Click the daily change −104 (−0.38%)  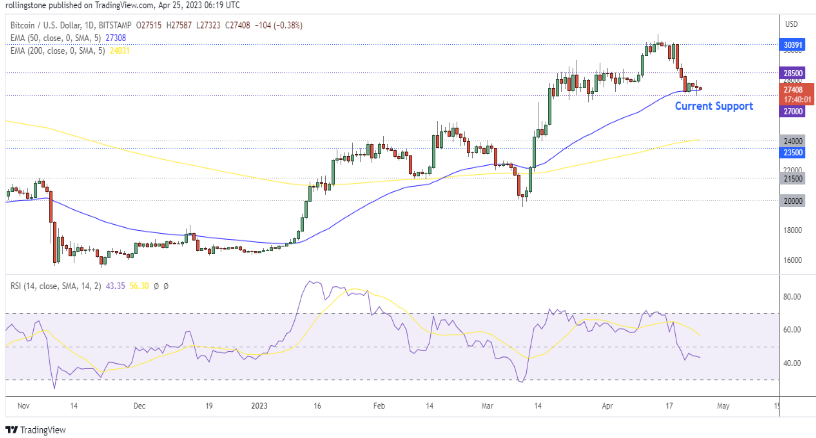click(279, 25)
